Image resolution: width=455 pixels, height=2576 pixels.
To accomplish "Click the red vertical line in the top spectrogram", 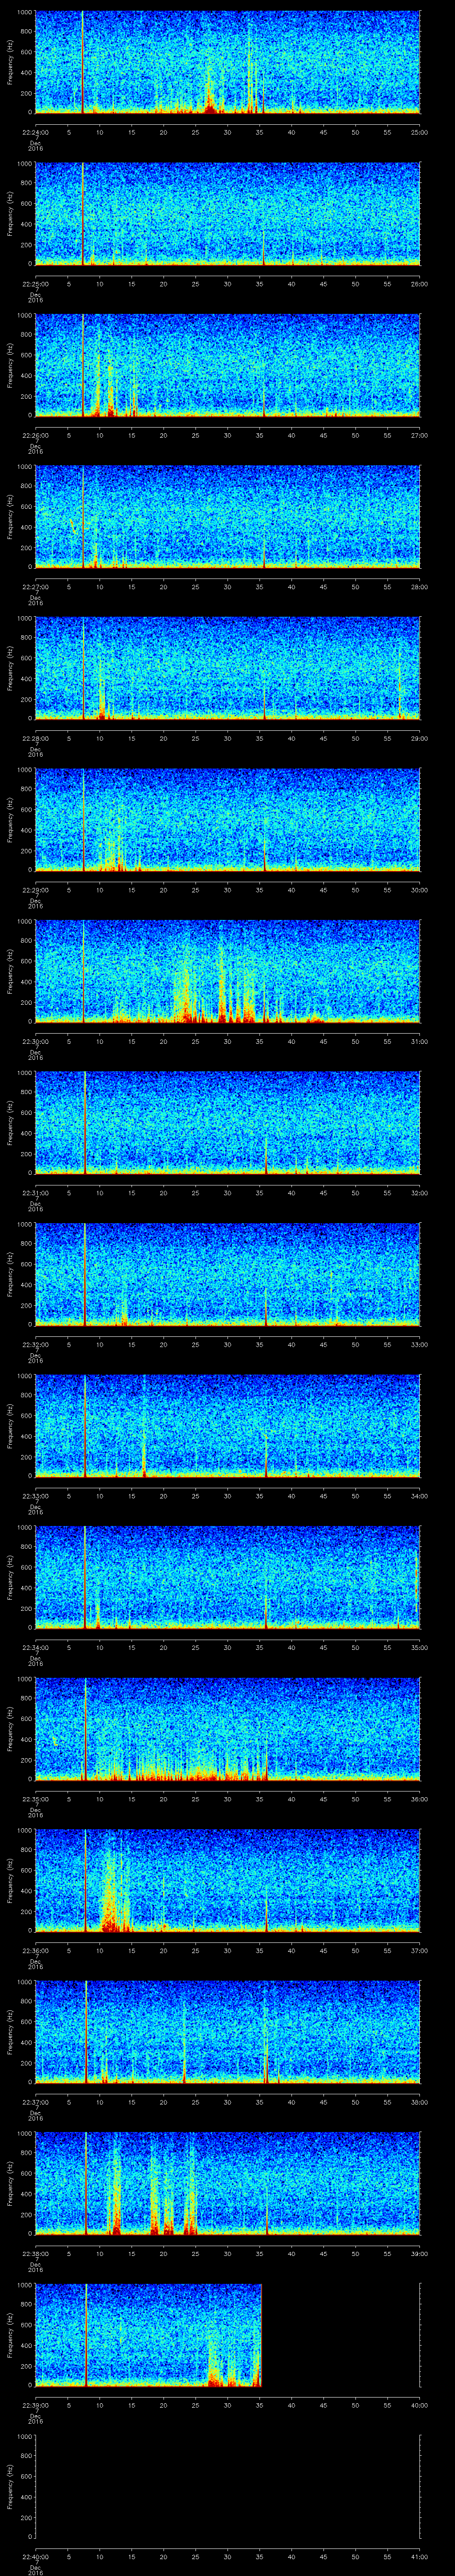I will [x=82, y=60].
